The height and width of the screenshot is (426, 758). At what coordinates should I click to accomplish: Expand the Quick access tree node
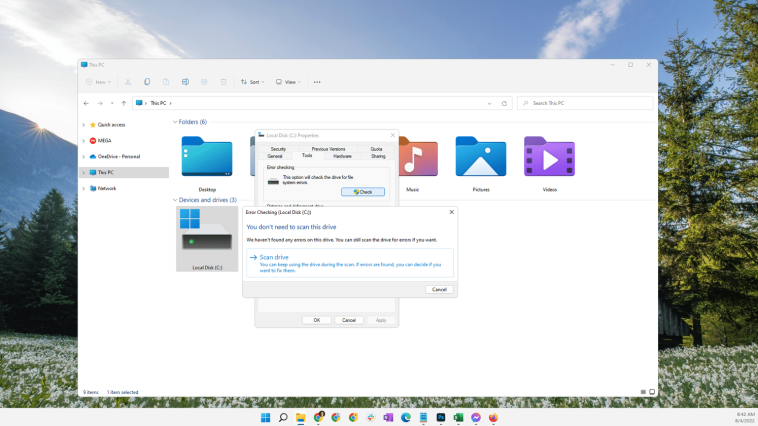click(84, 125)
